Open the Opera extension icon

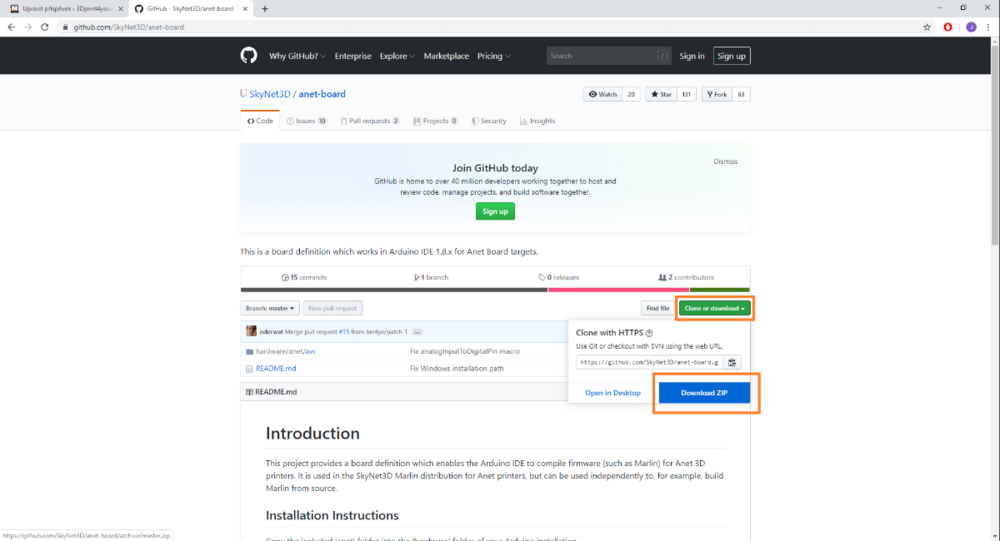[948, 27]
